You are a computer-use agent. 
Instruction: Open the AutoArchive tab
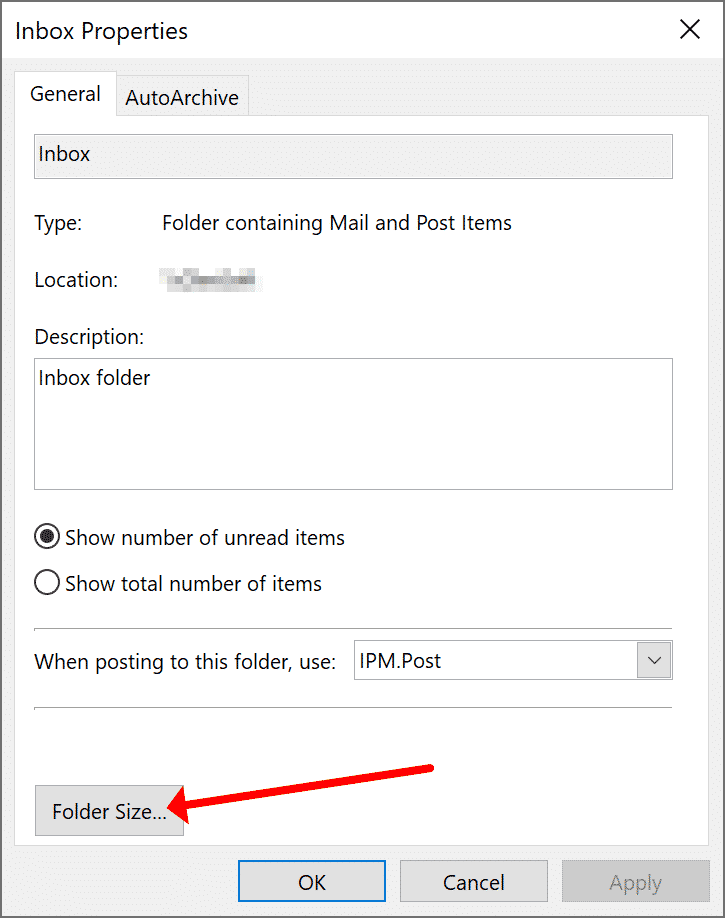182,97
